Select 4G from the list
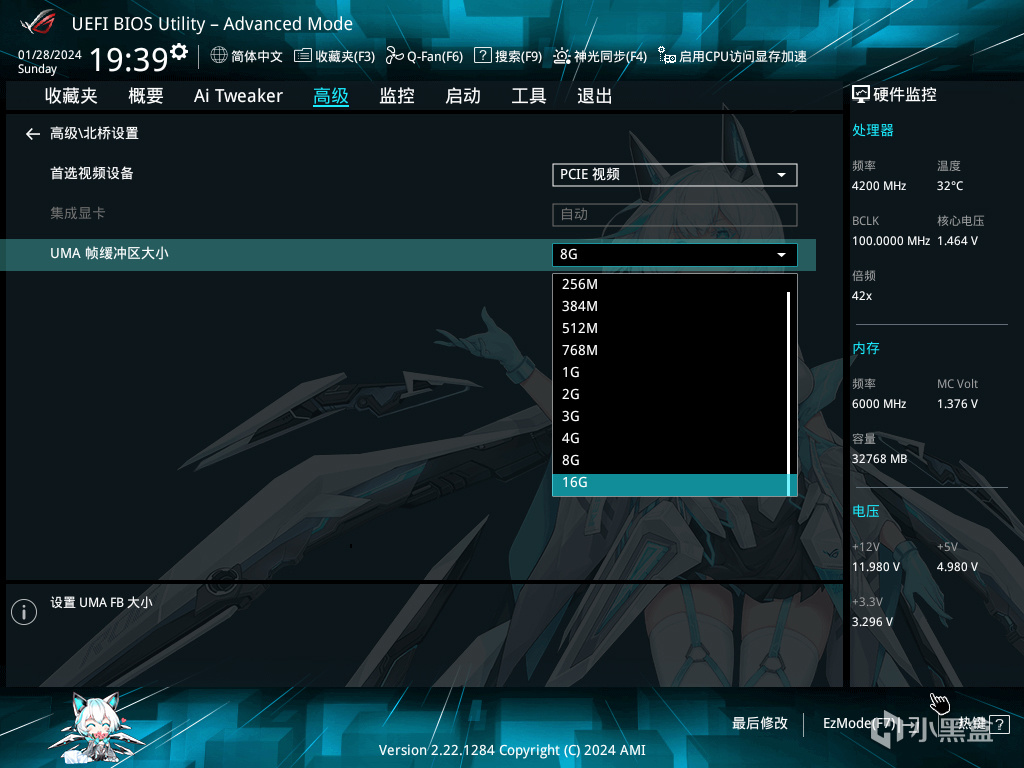 tap(670, 438)
